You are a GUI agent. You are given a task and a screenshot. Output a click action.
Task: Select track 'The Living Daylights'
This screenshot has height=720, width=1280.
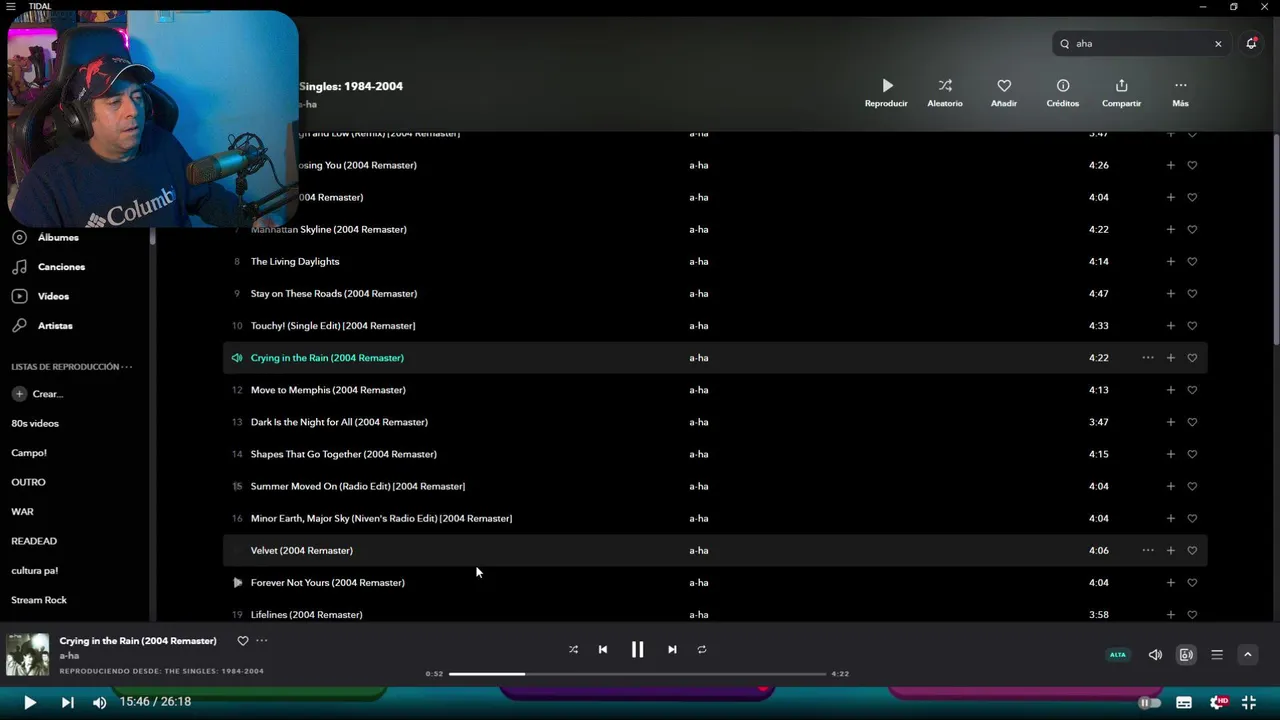coord(295,262)
